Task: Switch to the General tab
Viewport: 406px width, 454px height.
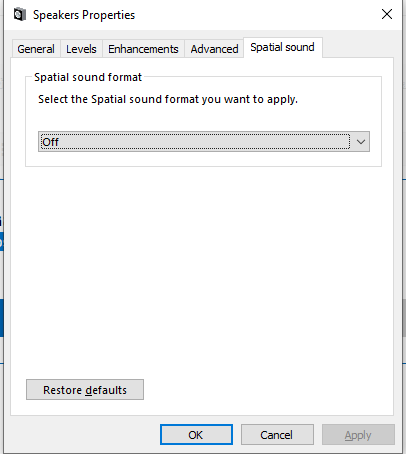Action: pyautogui.click(x=36, y=49)
